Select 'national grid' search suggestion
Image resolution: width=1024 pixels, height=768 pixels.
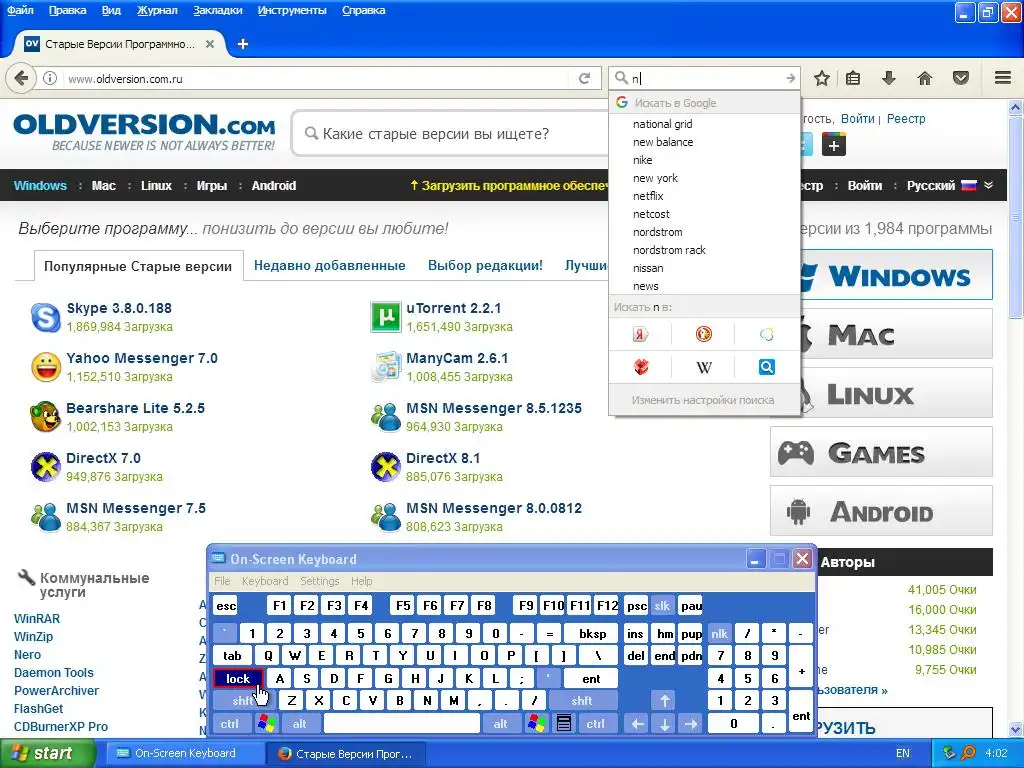tap(704, 124)
